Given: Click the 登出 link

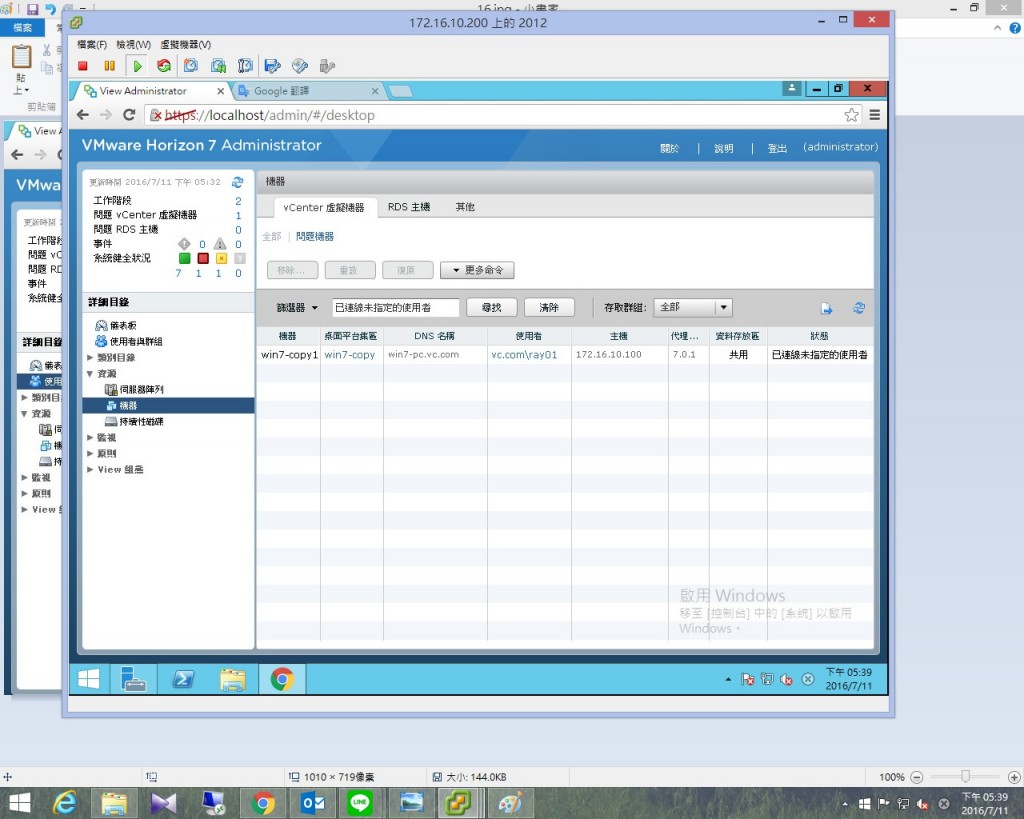Looking at the screenshot, I should point(777,148).
